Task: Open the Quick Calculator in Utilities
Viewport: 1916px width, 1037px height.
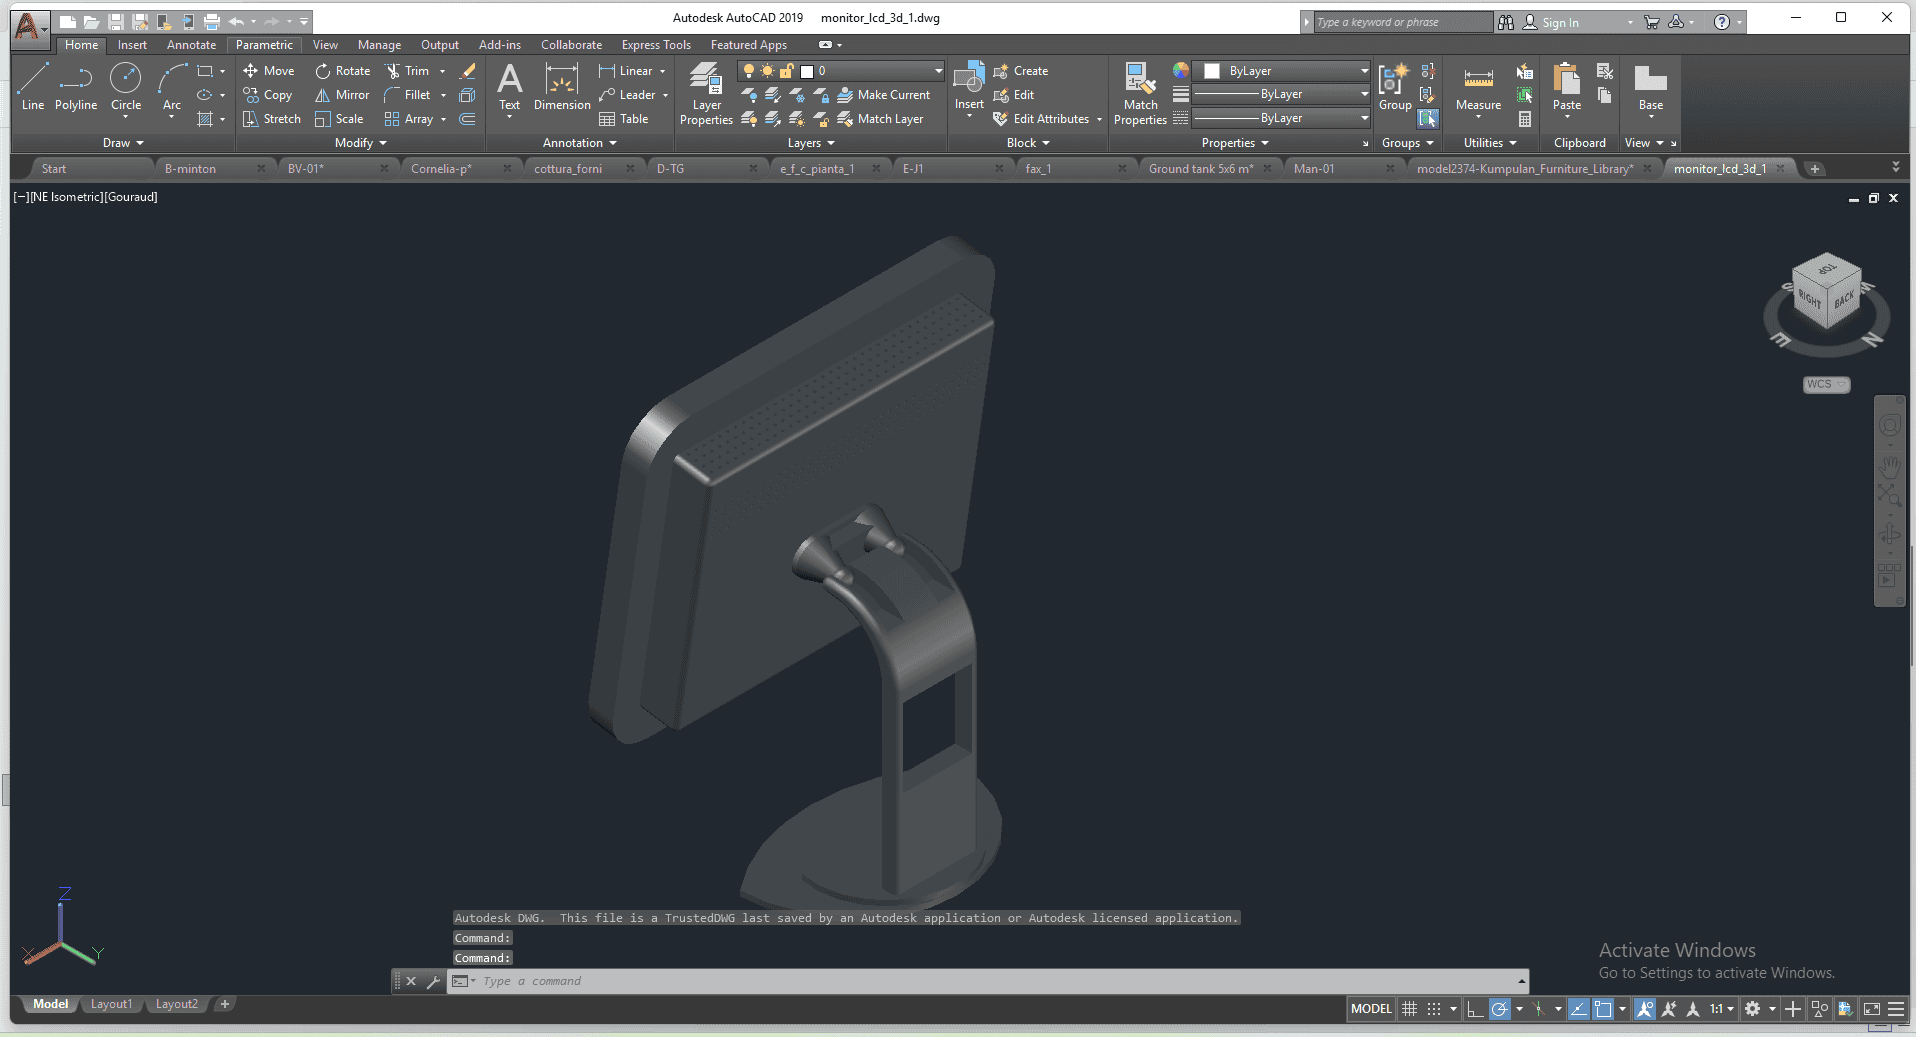Action: click(1525, 119)
